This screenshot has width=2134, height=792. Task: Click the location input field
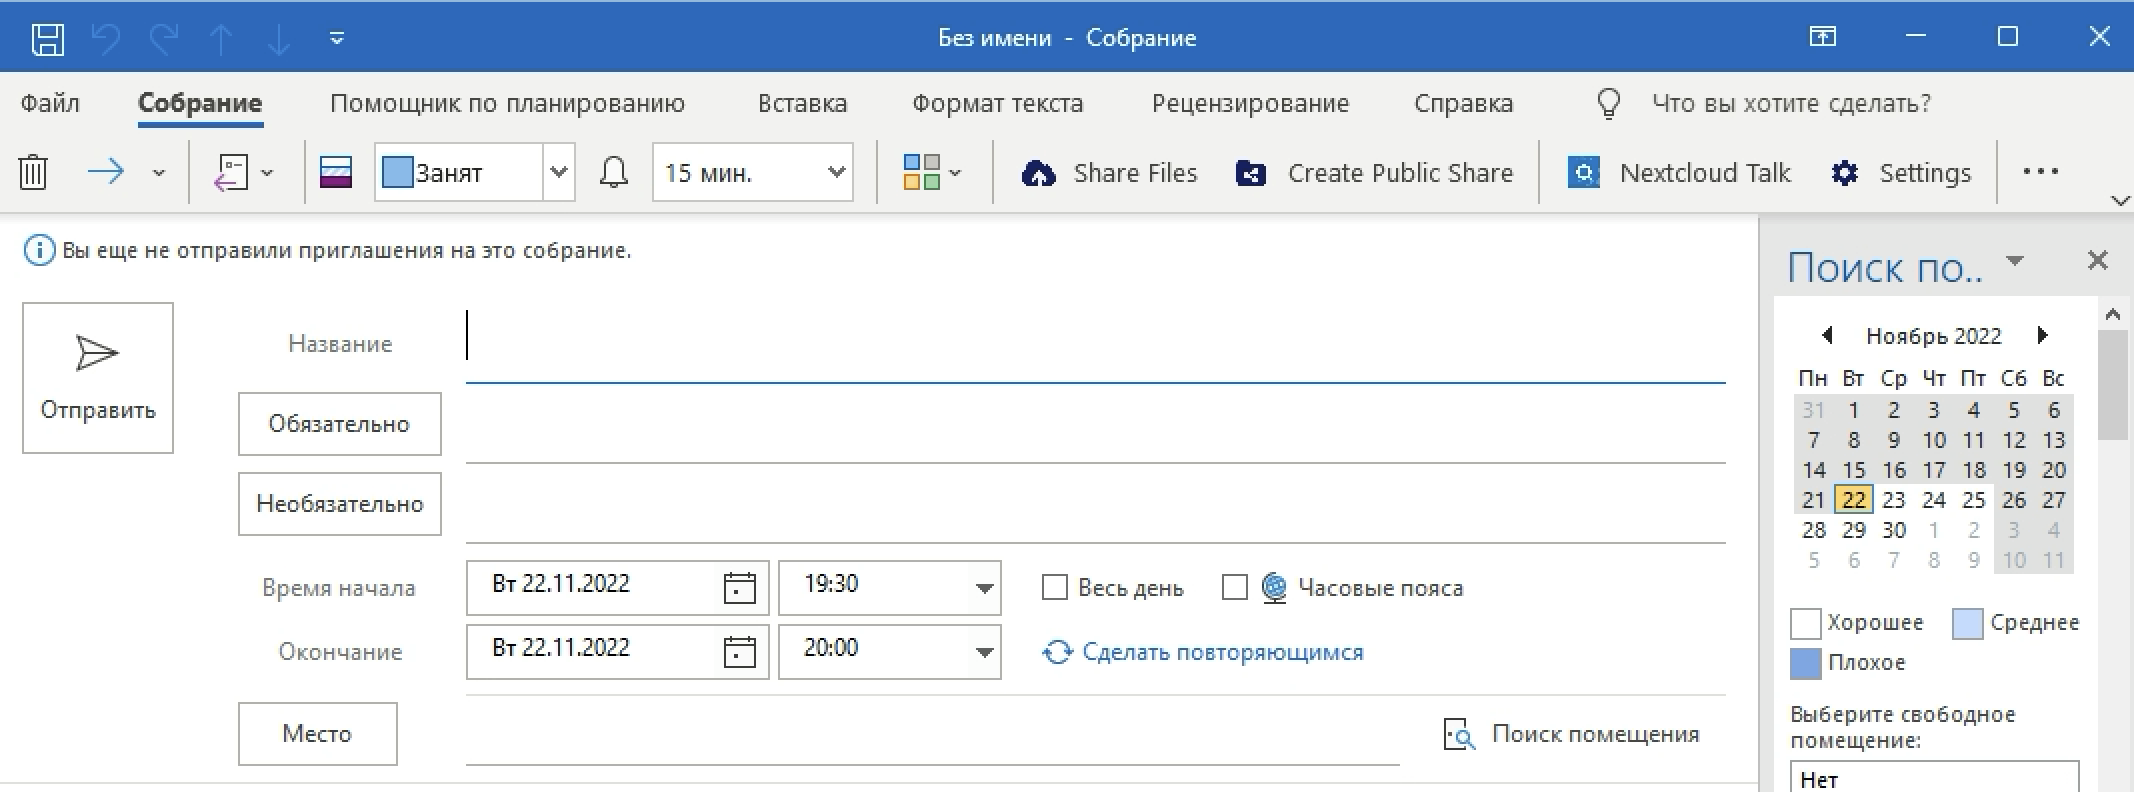click(x=932, y=735)
